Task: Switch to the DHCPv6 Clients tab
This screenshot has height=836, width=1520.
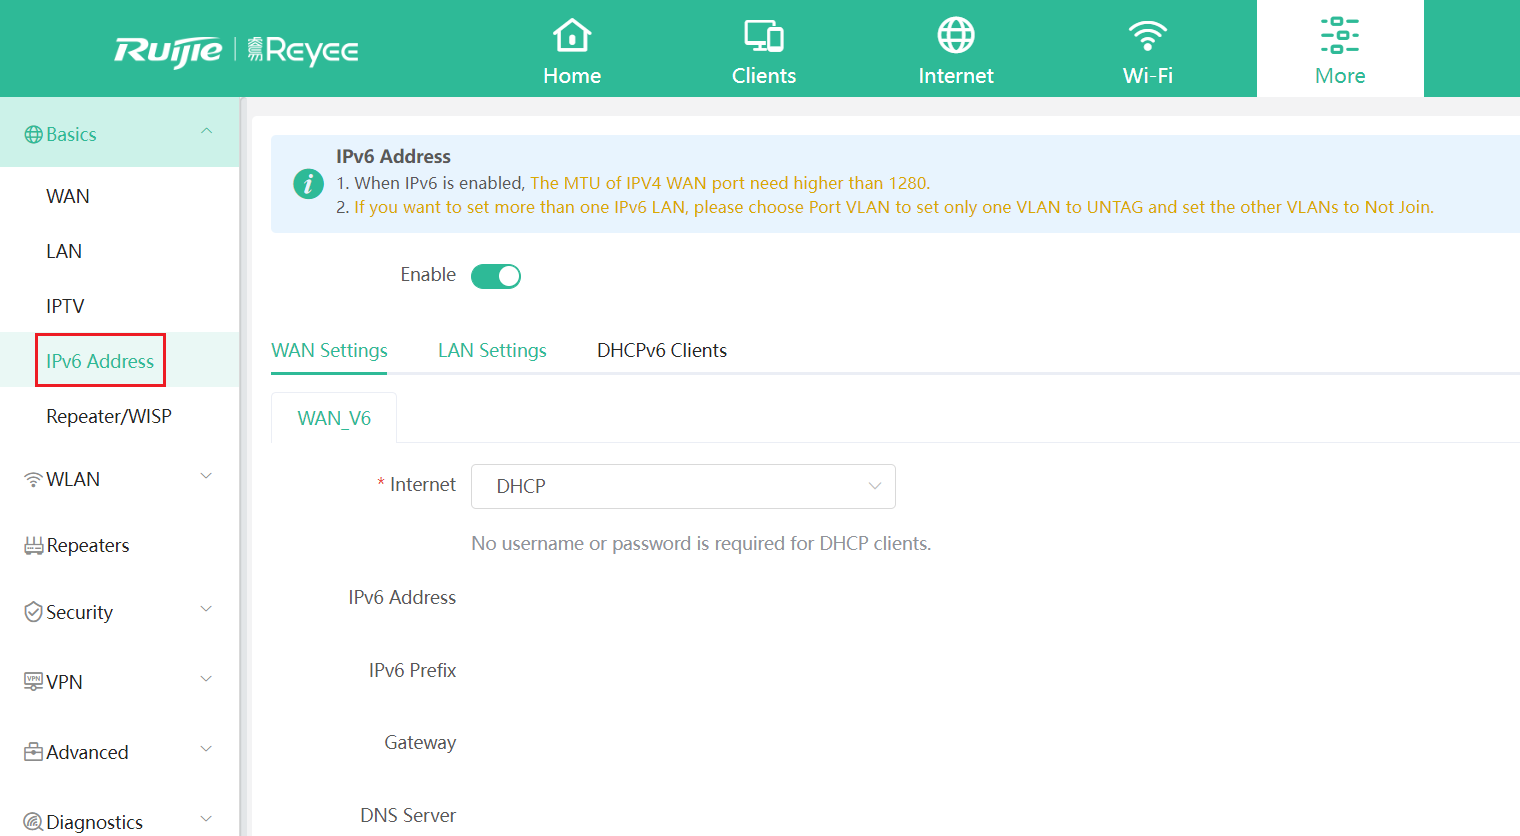Action: (x=661, y=351)
